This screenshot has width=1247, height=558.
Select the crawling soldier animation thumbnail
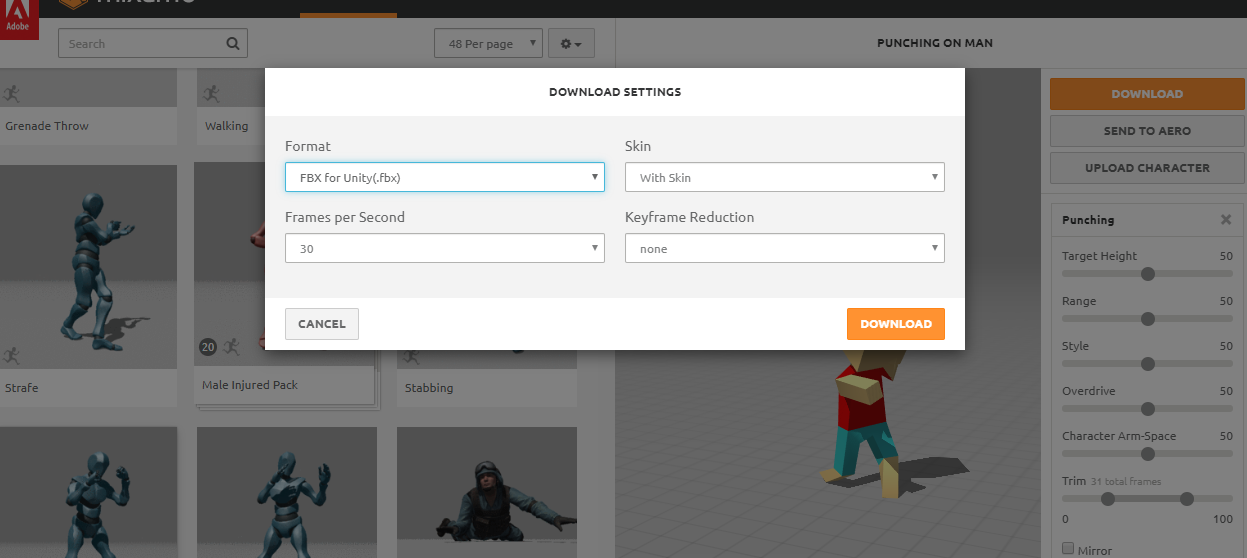pyautogui.click(x=487, y=492)
